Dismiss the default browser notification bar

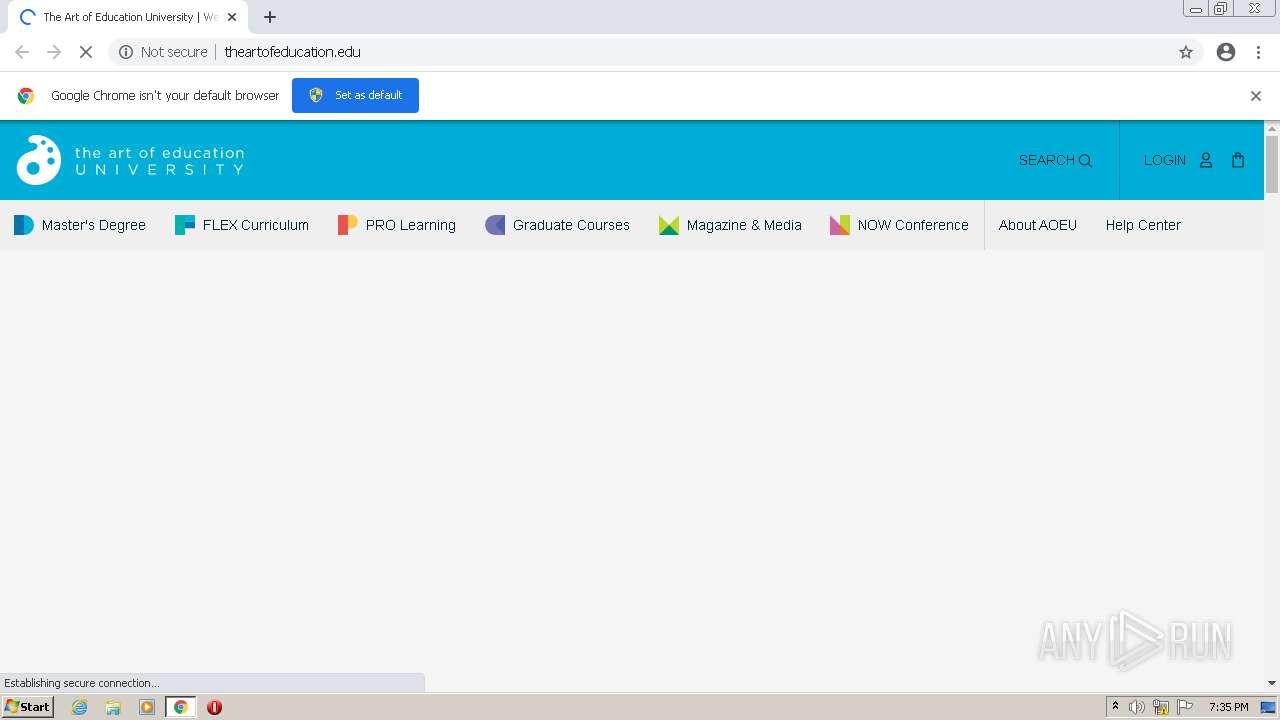(x=1256, y=96)
